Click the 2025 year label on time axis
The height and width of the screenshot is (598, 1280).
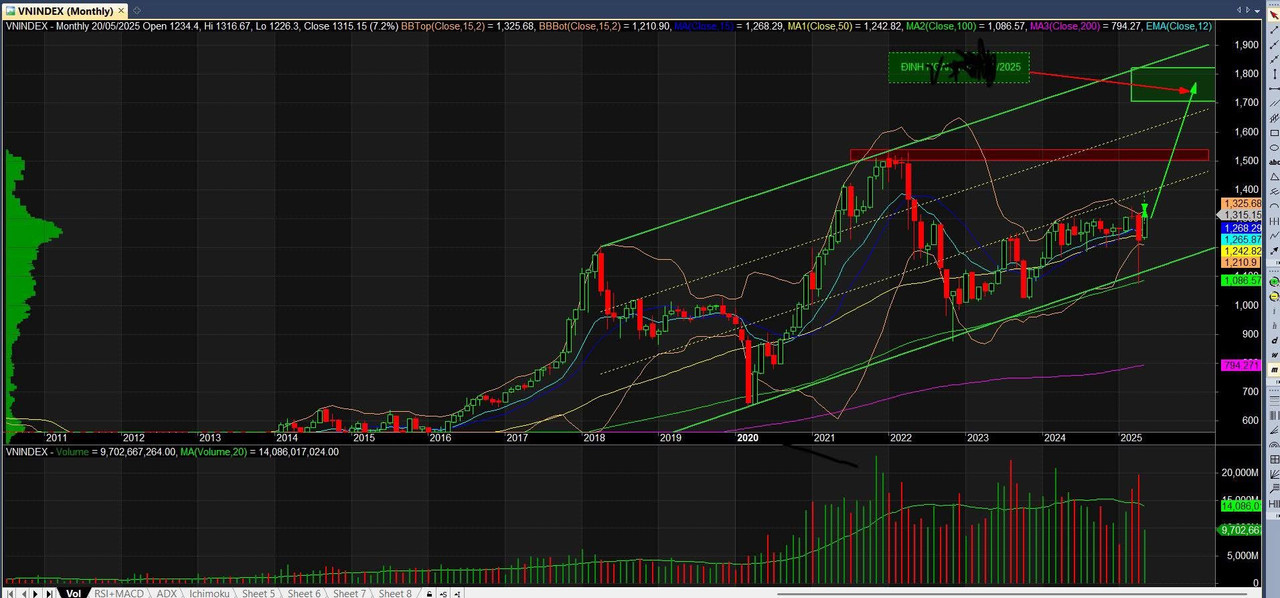pos(1131,438)
